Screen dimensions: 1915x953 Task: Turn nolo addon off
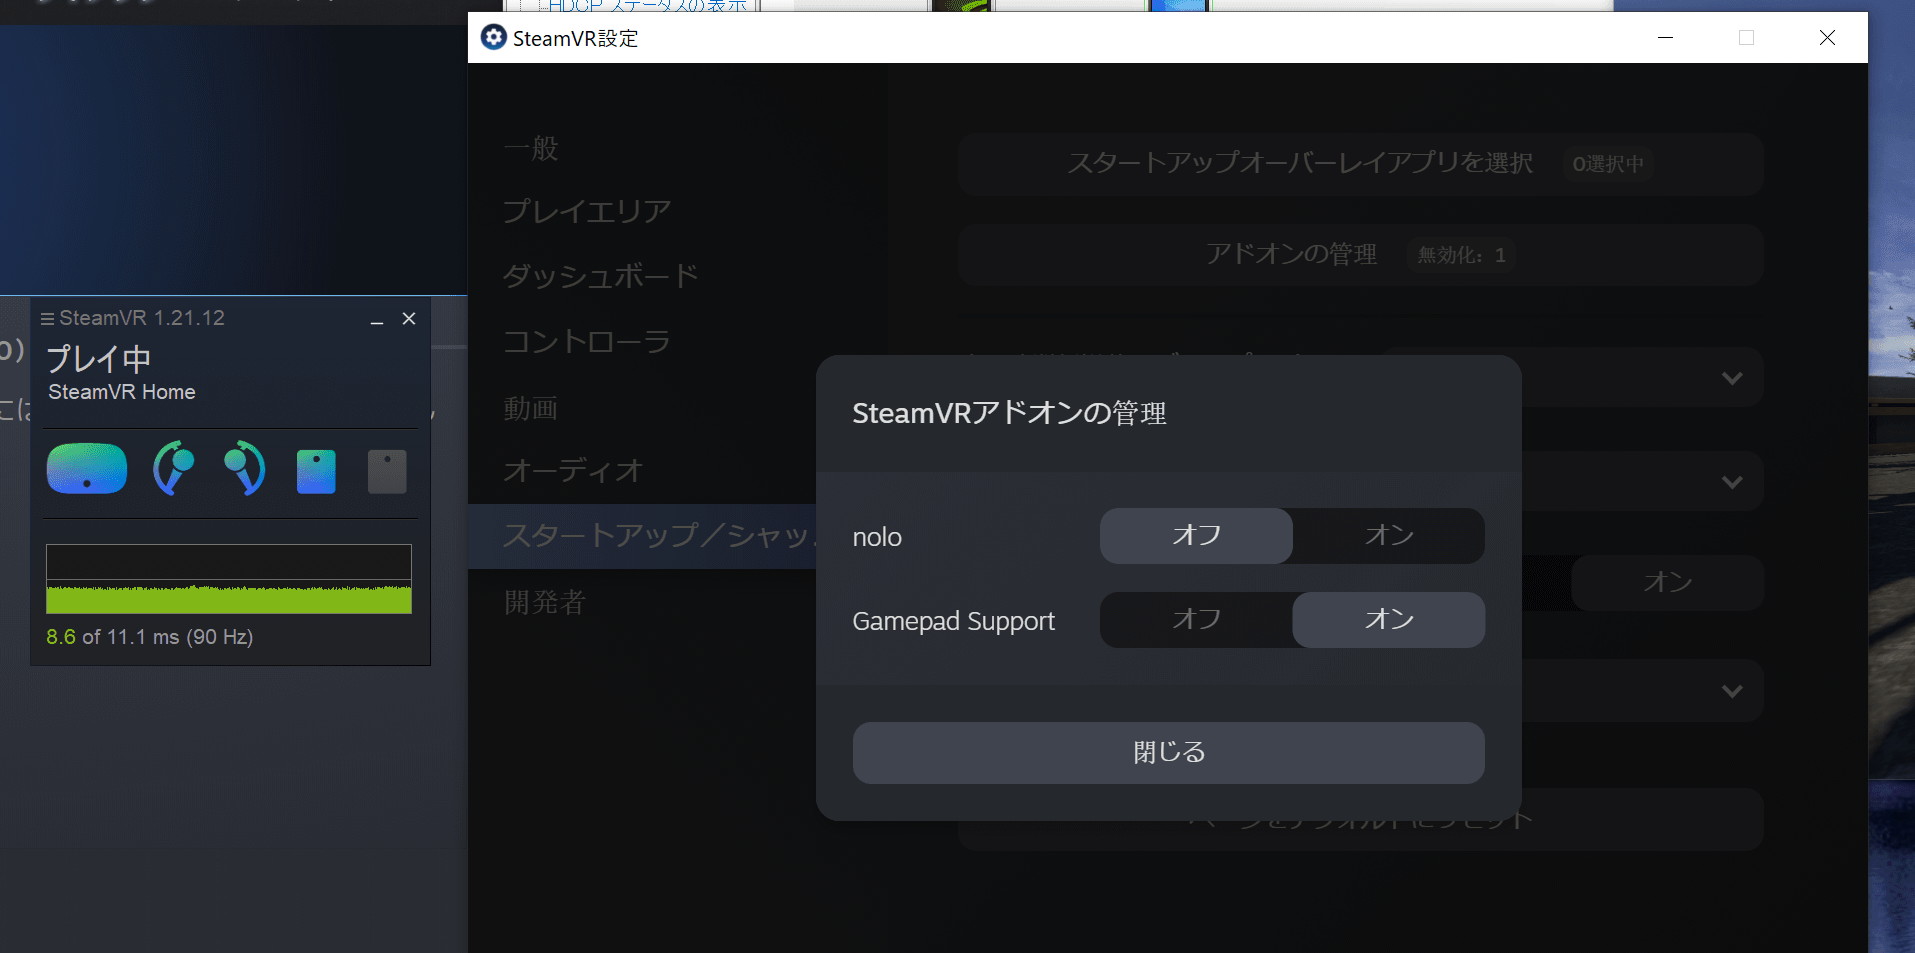1196,536
